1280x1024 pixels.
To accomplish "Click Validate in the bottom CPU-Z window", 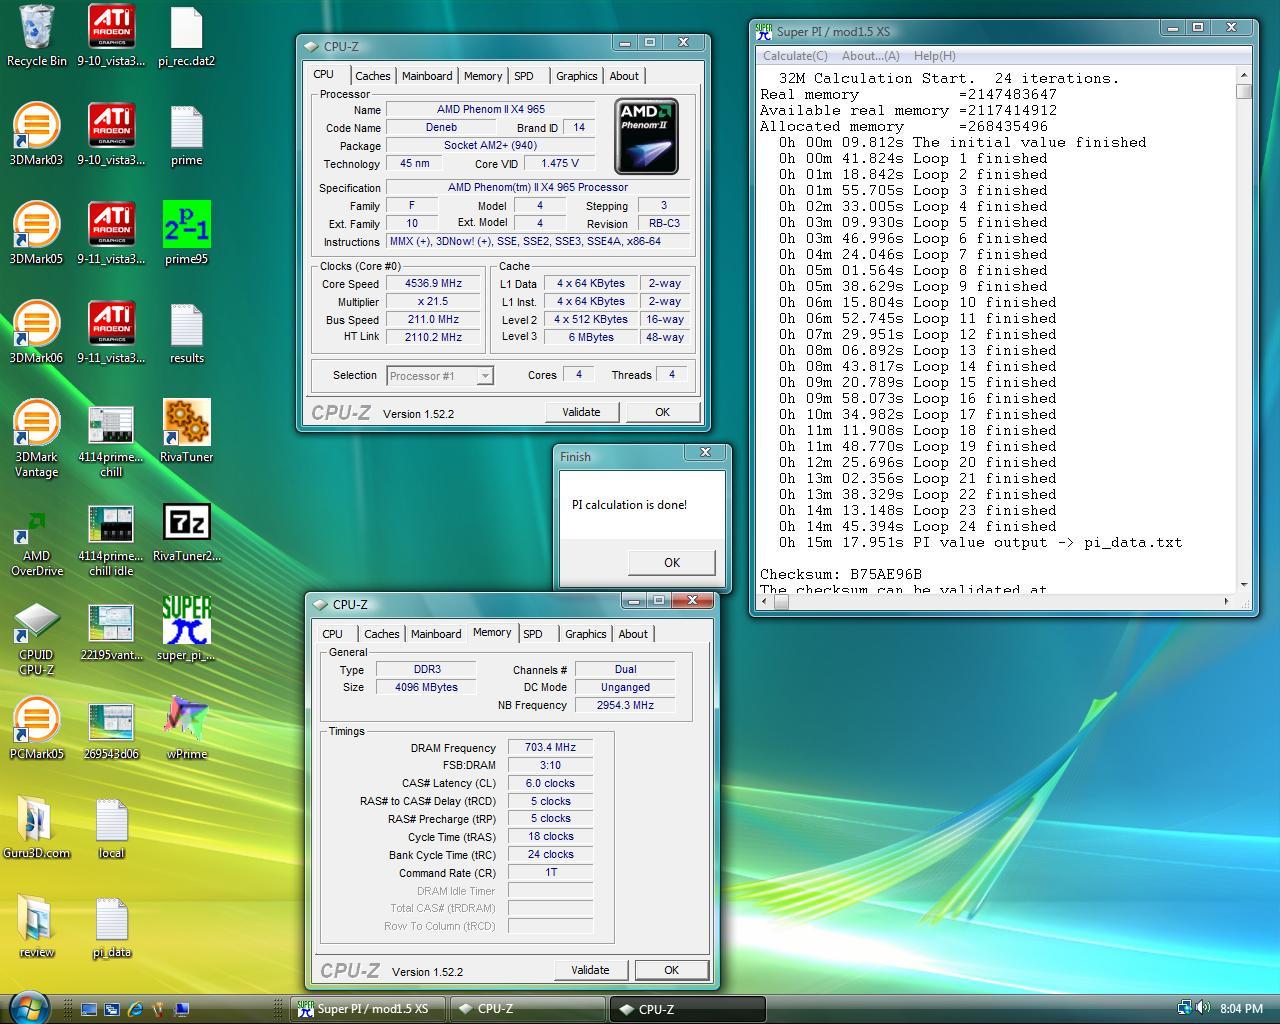I will point(590,970).
